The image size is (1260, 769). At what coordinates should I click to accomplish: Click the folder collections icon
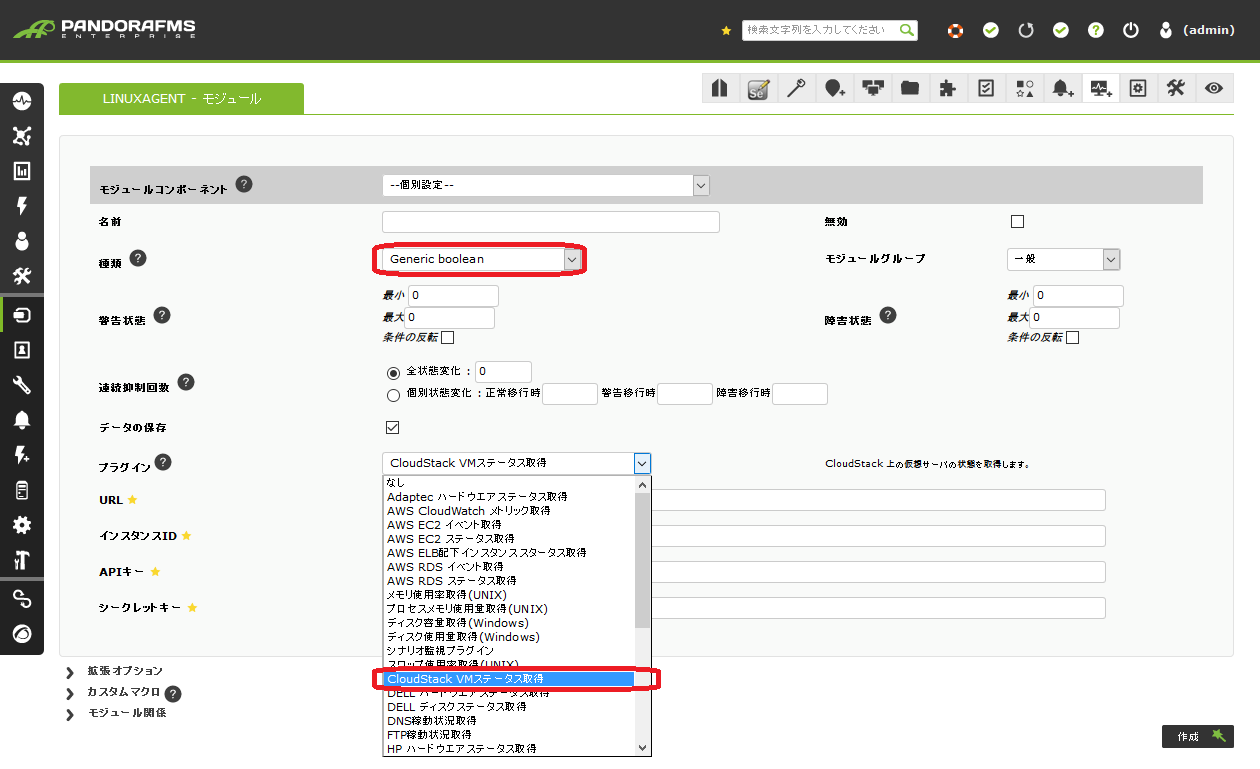(x=910, y=88)
